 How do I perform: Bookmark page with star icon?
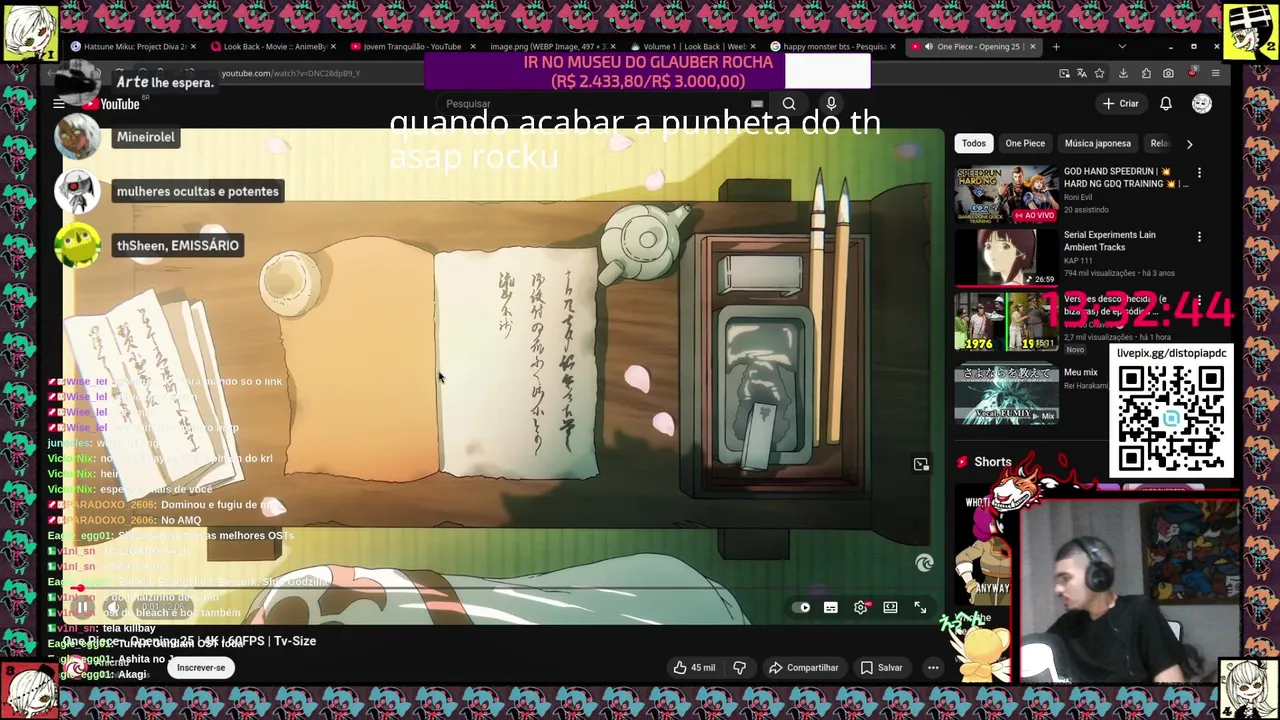point(1099,73)
